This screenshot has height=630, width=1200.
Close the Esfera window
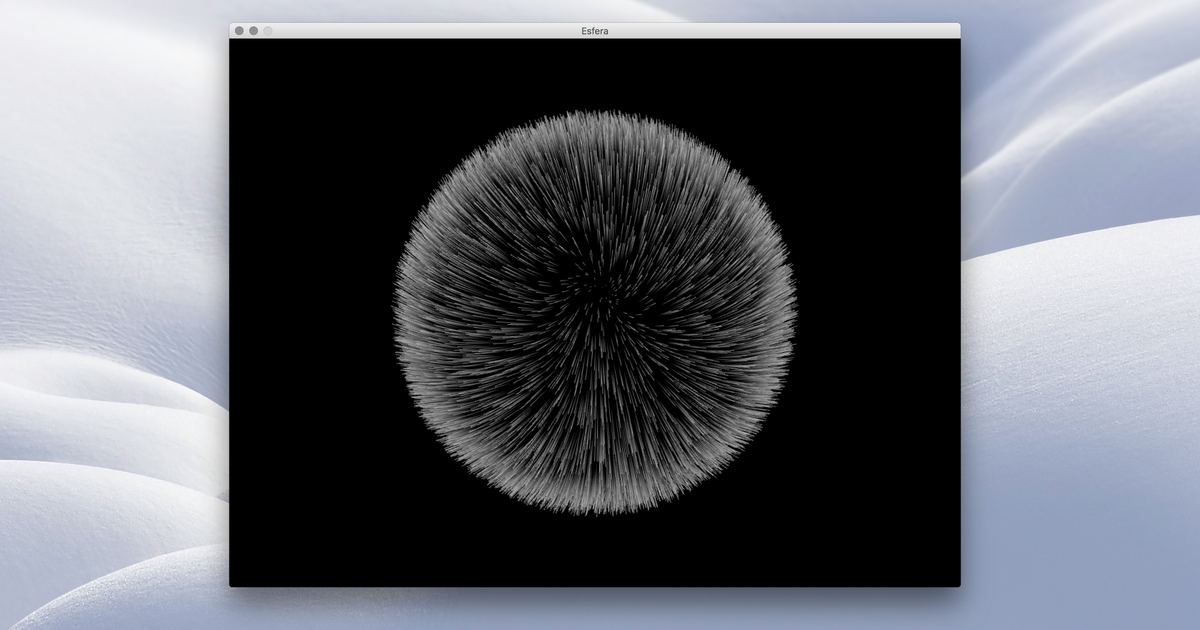click(x=239, y=31)
